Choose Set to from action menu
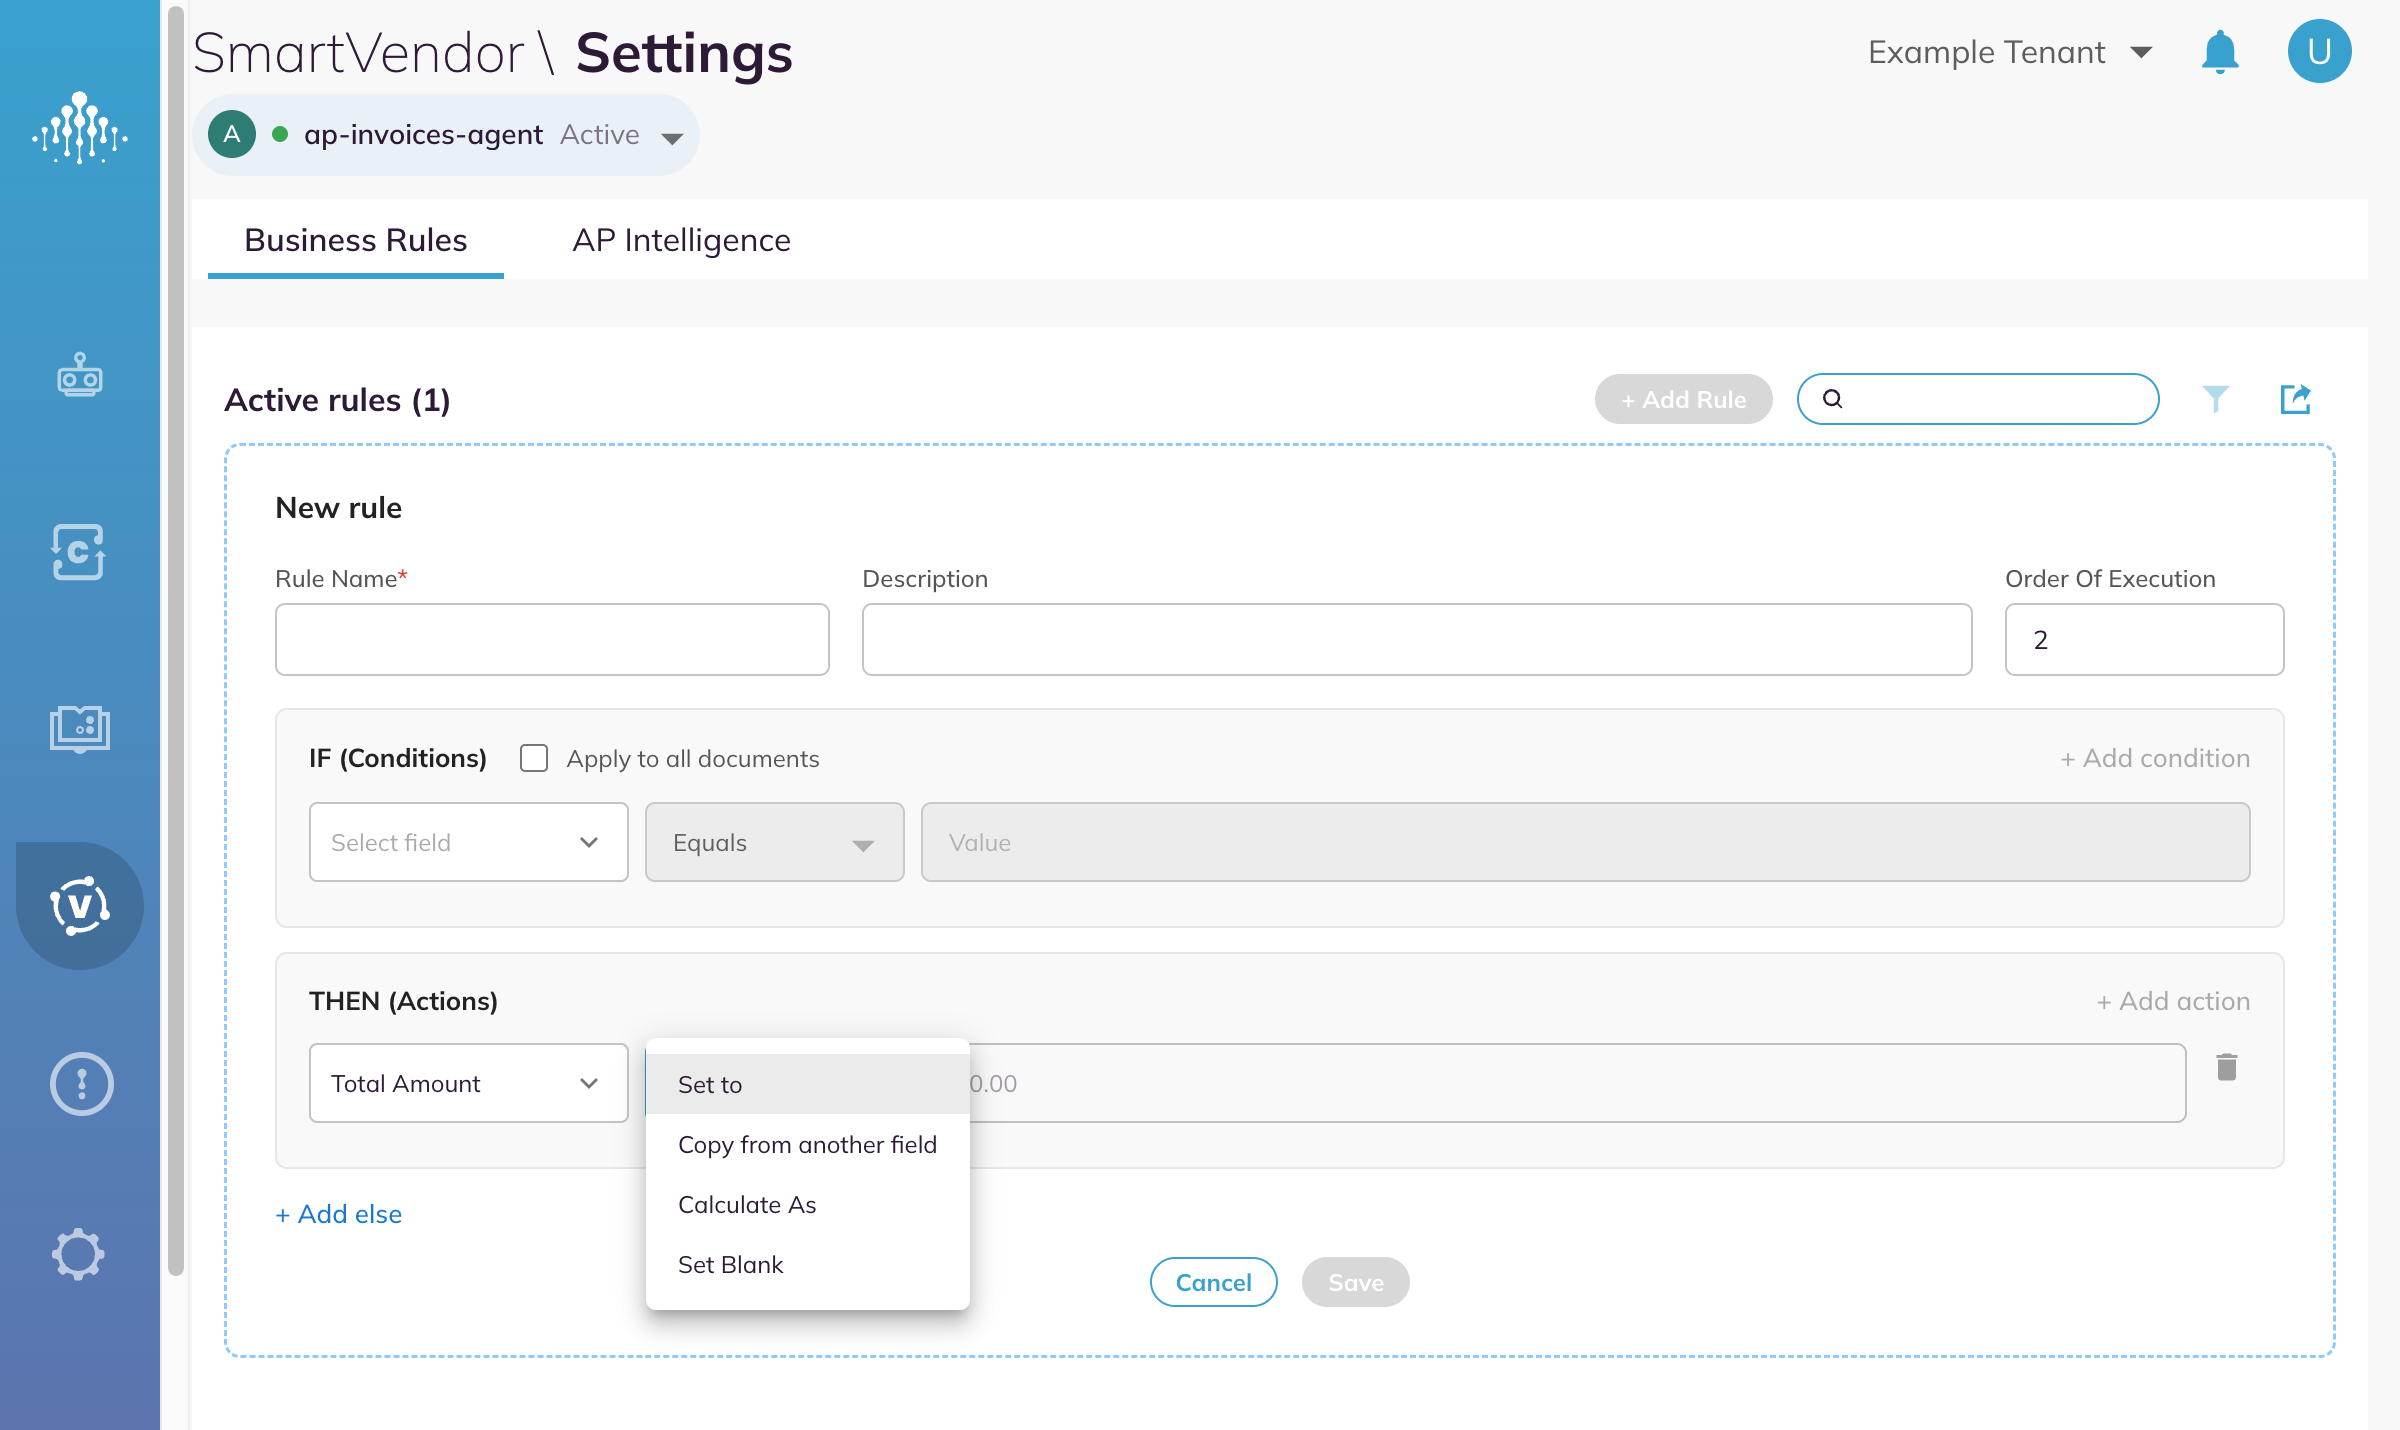This screenshot has width=2400, height=1430. (x=808, y=1084)
